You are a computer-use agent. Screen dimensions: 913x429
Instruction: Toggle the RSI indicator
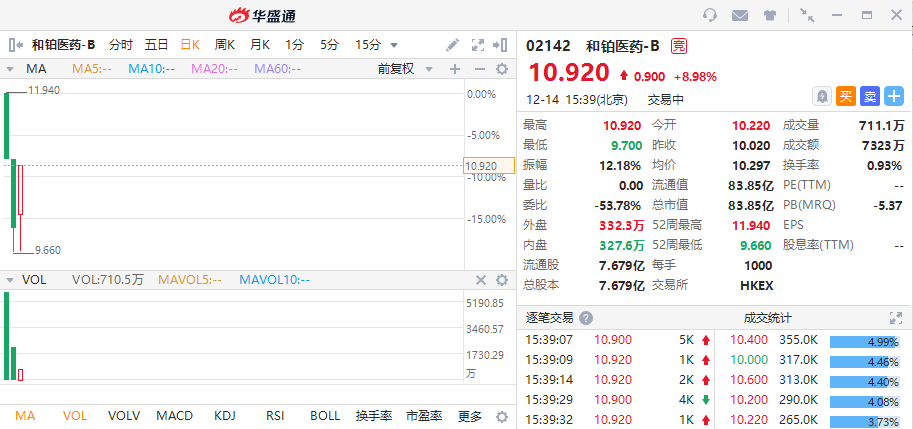(274, 416)
